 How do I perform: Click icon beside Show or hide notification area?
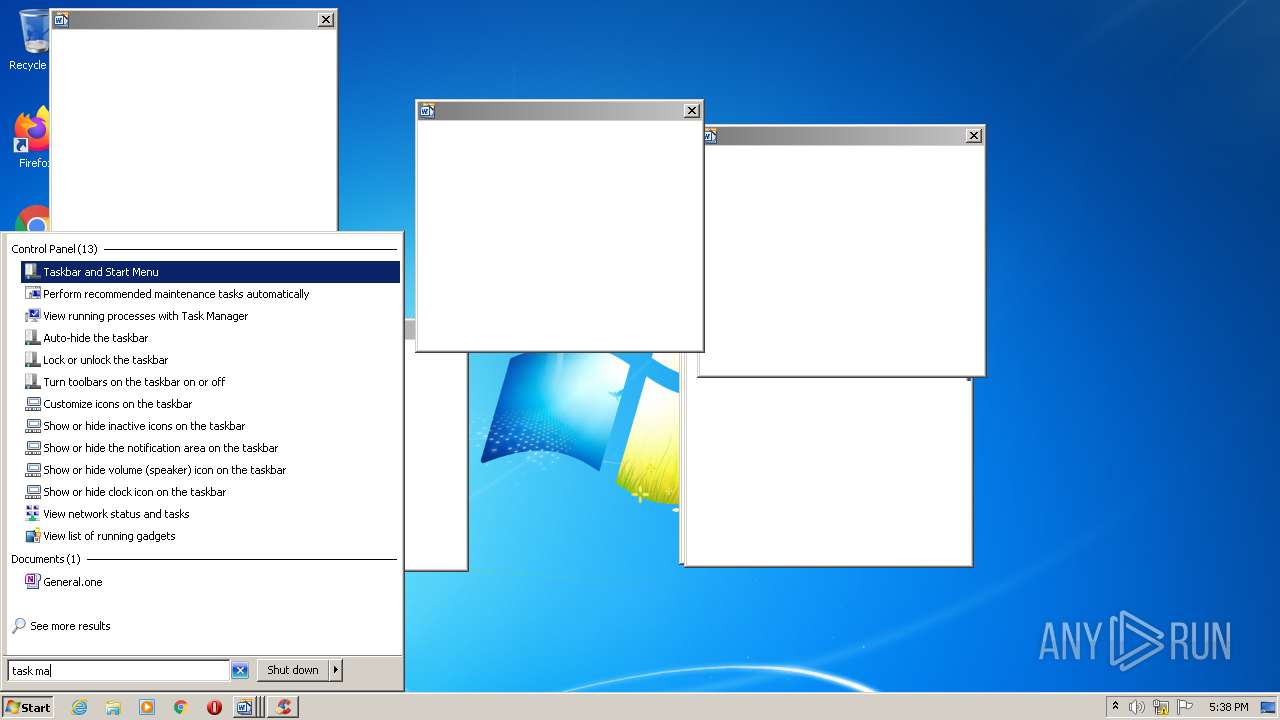[x=33, y=448]
